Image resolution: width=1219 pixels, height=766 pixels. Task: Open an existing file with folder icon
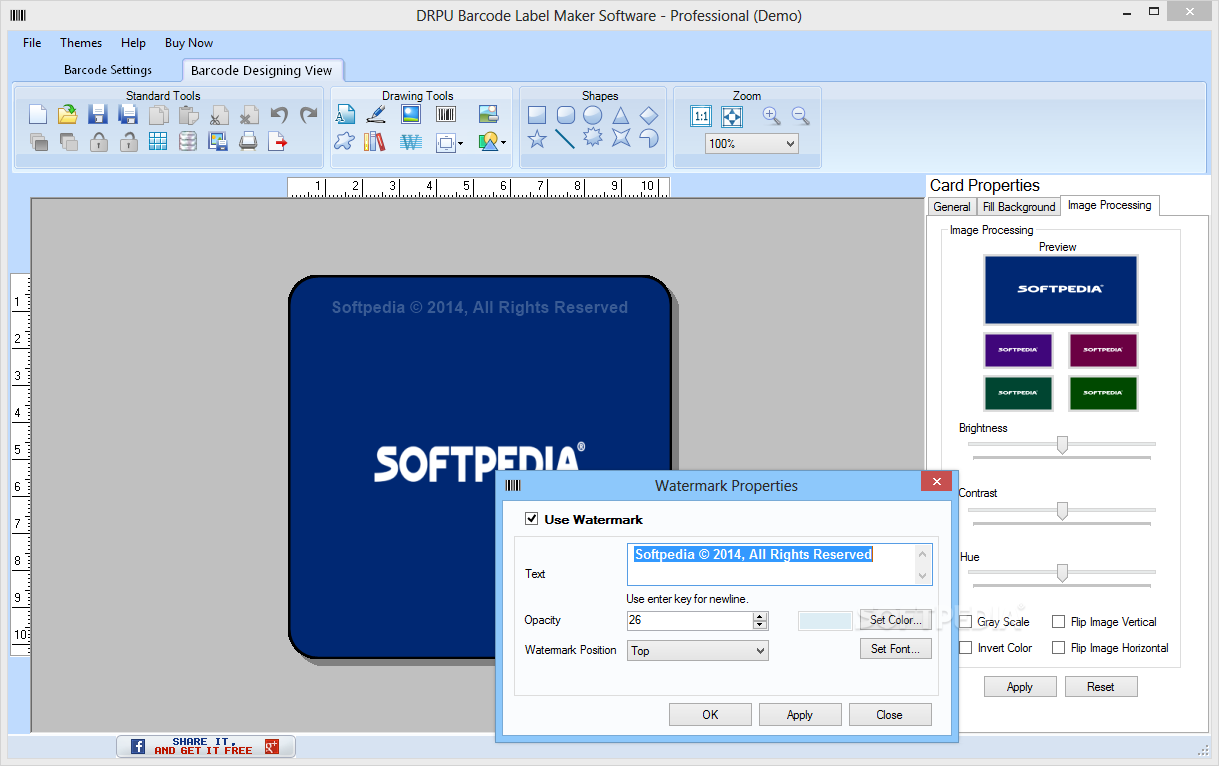68,115
